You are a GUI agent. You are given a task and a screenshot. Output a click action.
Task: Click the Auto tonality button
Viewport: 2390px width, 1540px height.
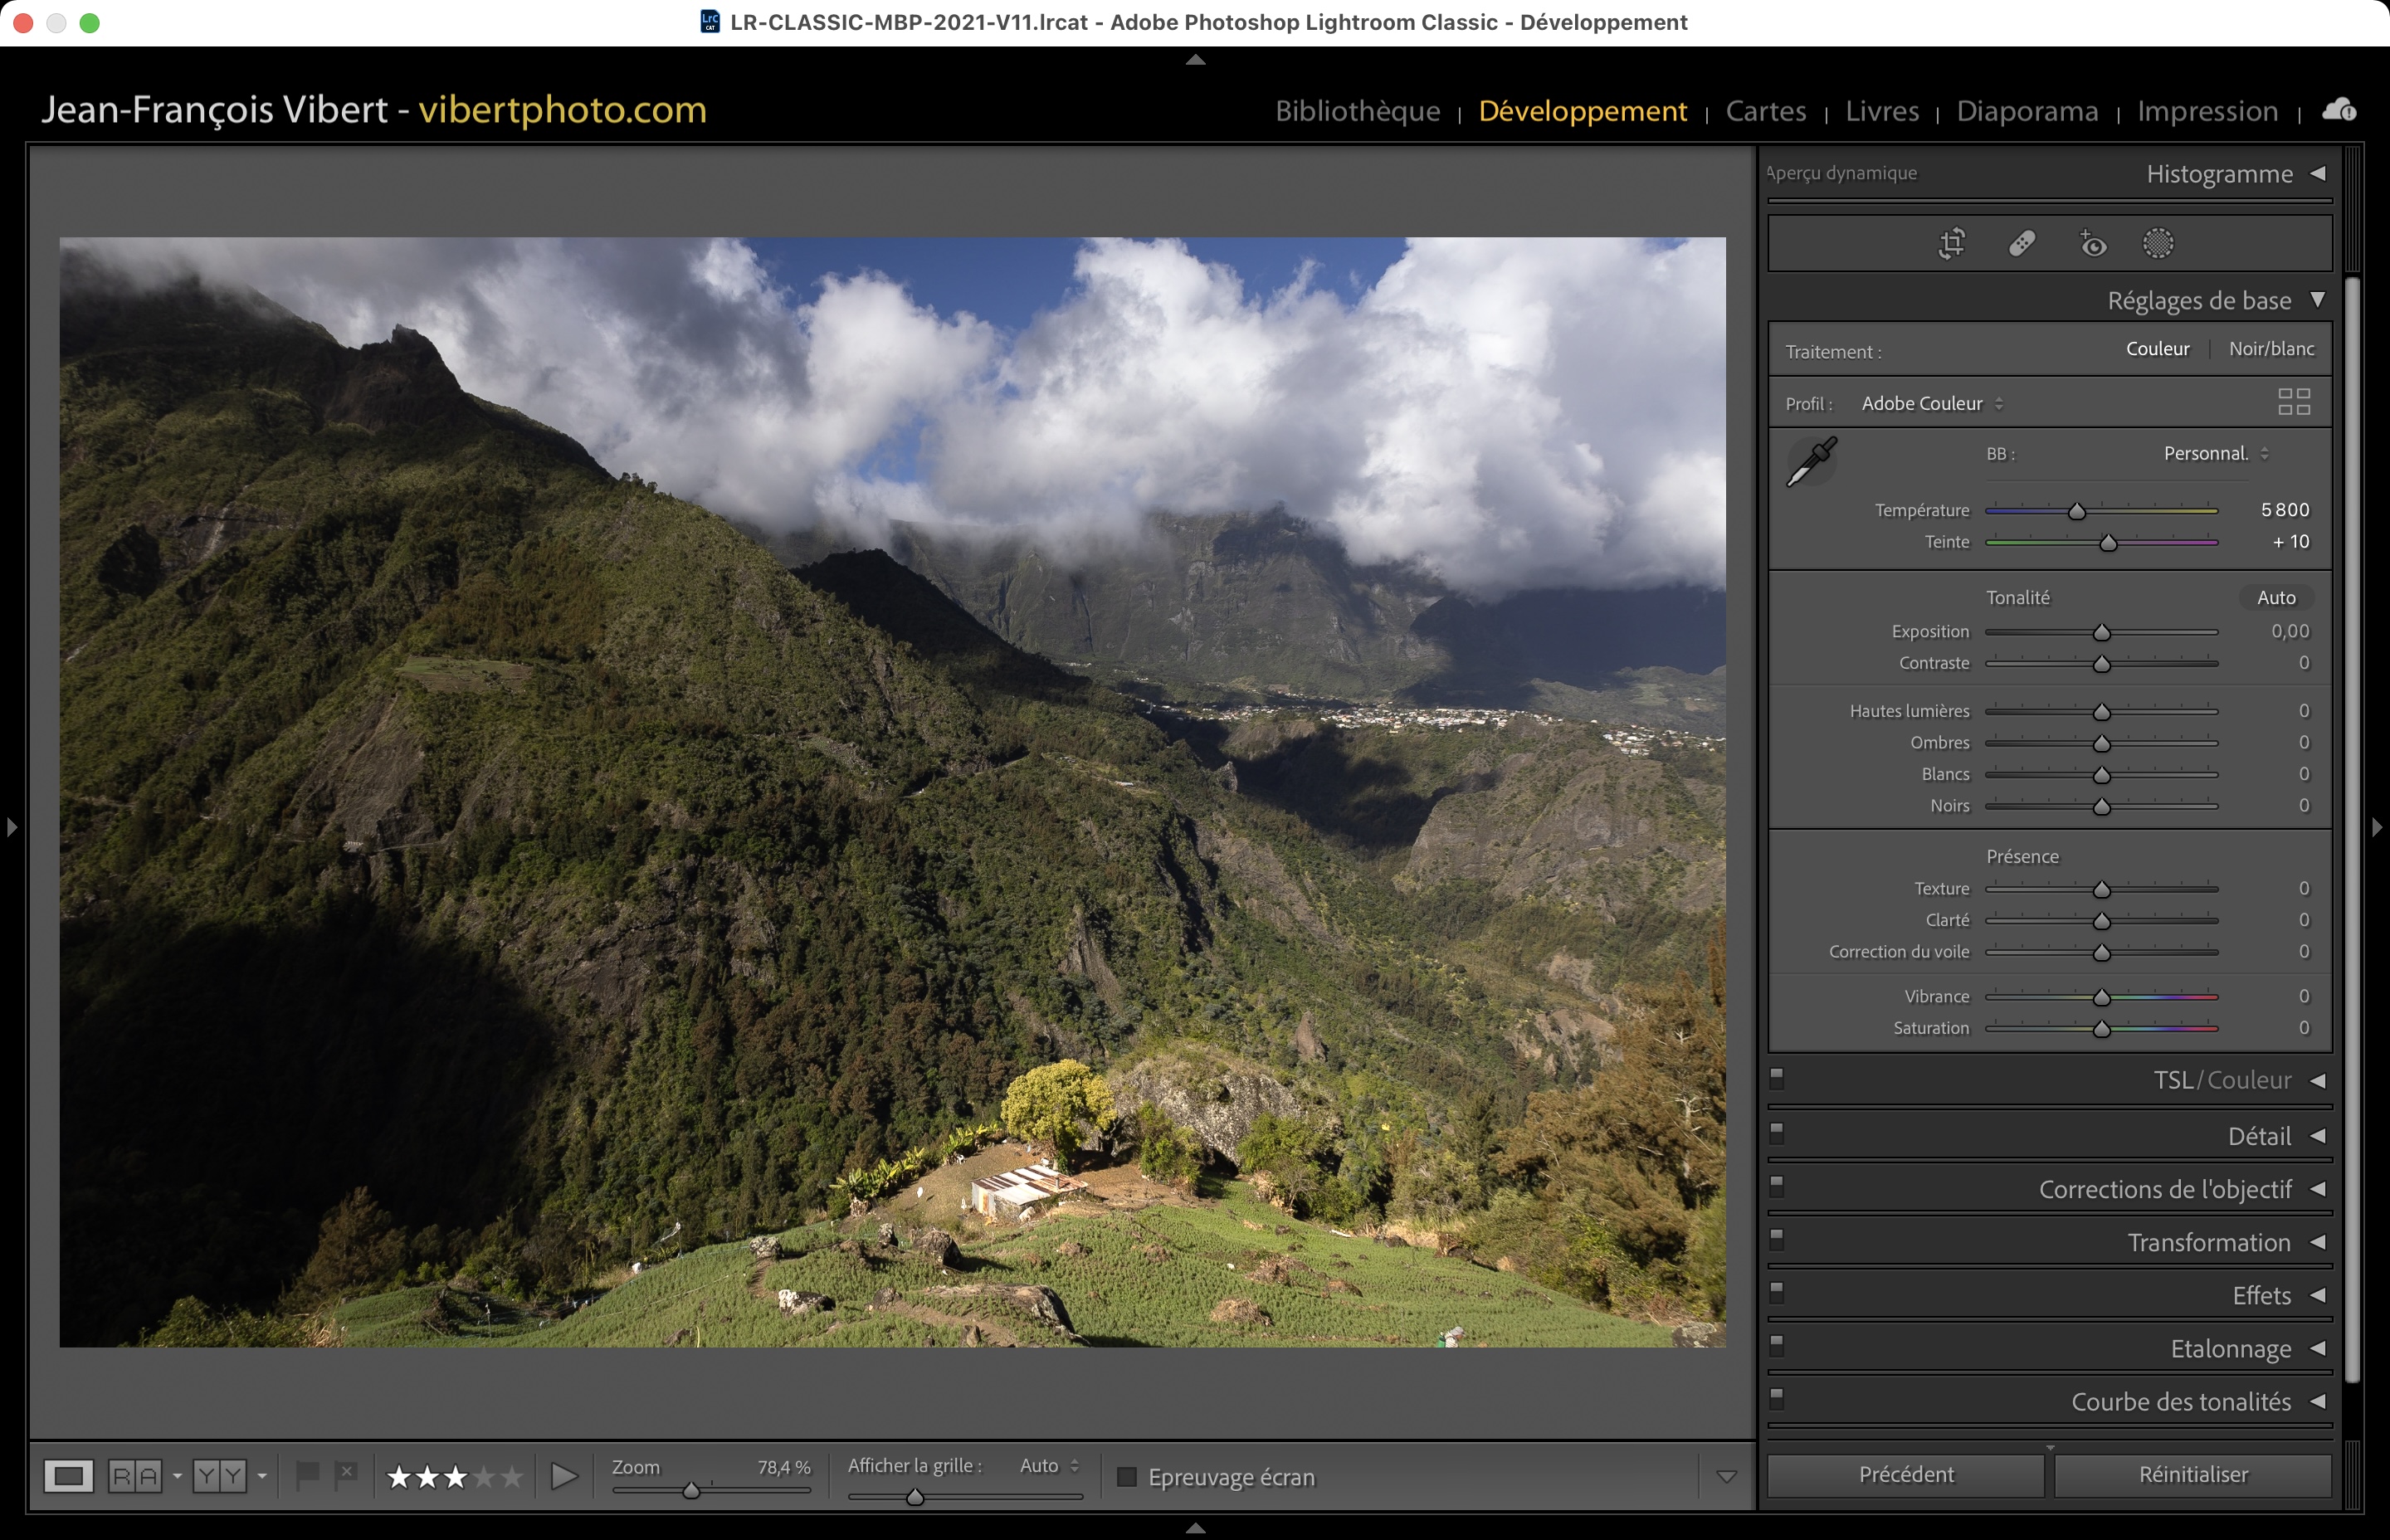point(2275,598)
